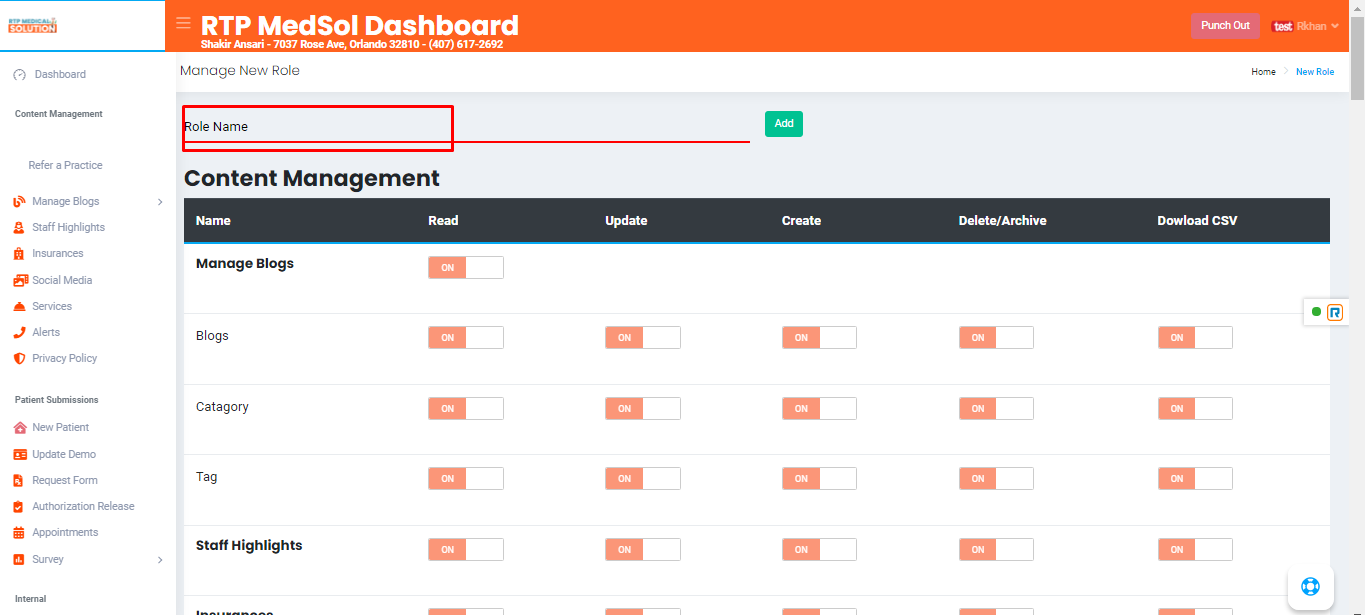Viewport: 1365px width, 615px height.
Task: Click the test user avatar badge
Action: click(x=1282, y=27)
